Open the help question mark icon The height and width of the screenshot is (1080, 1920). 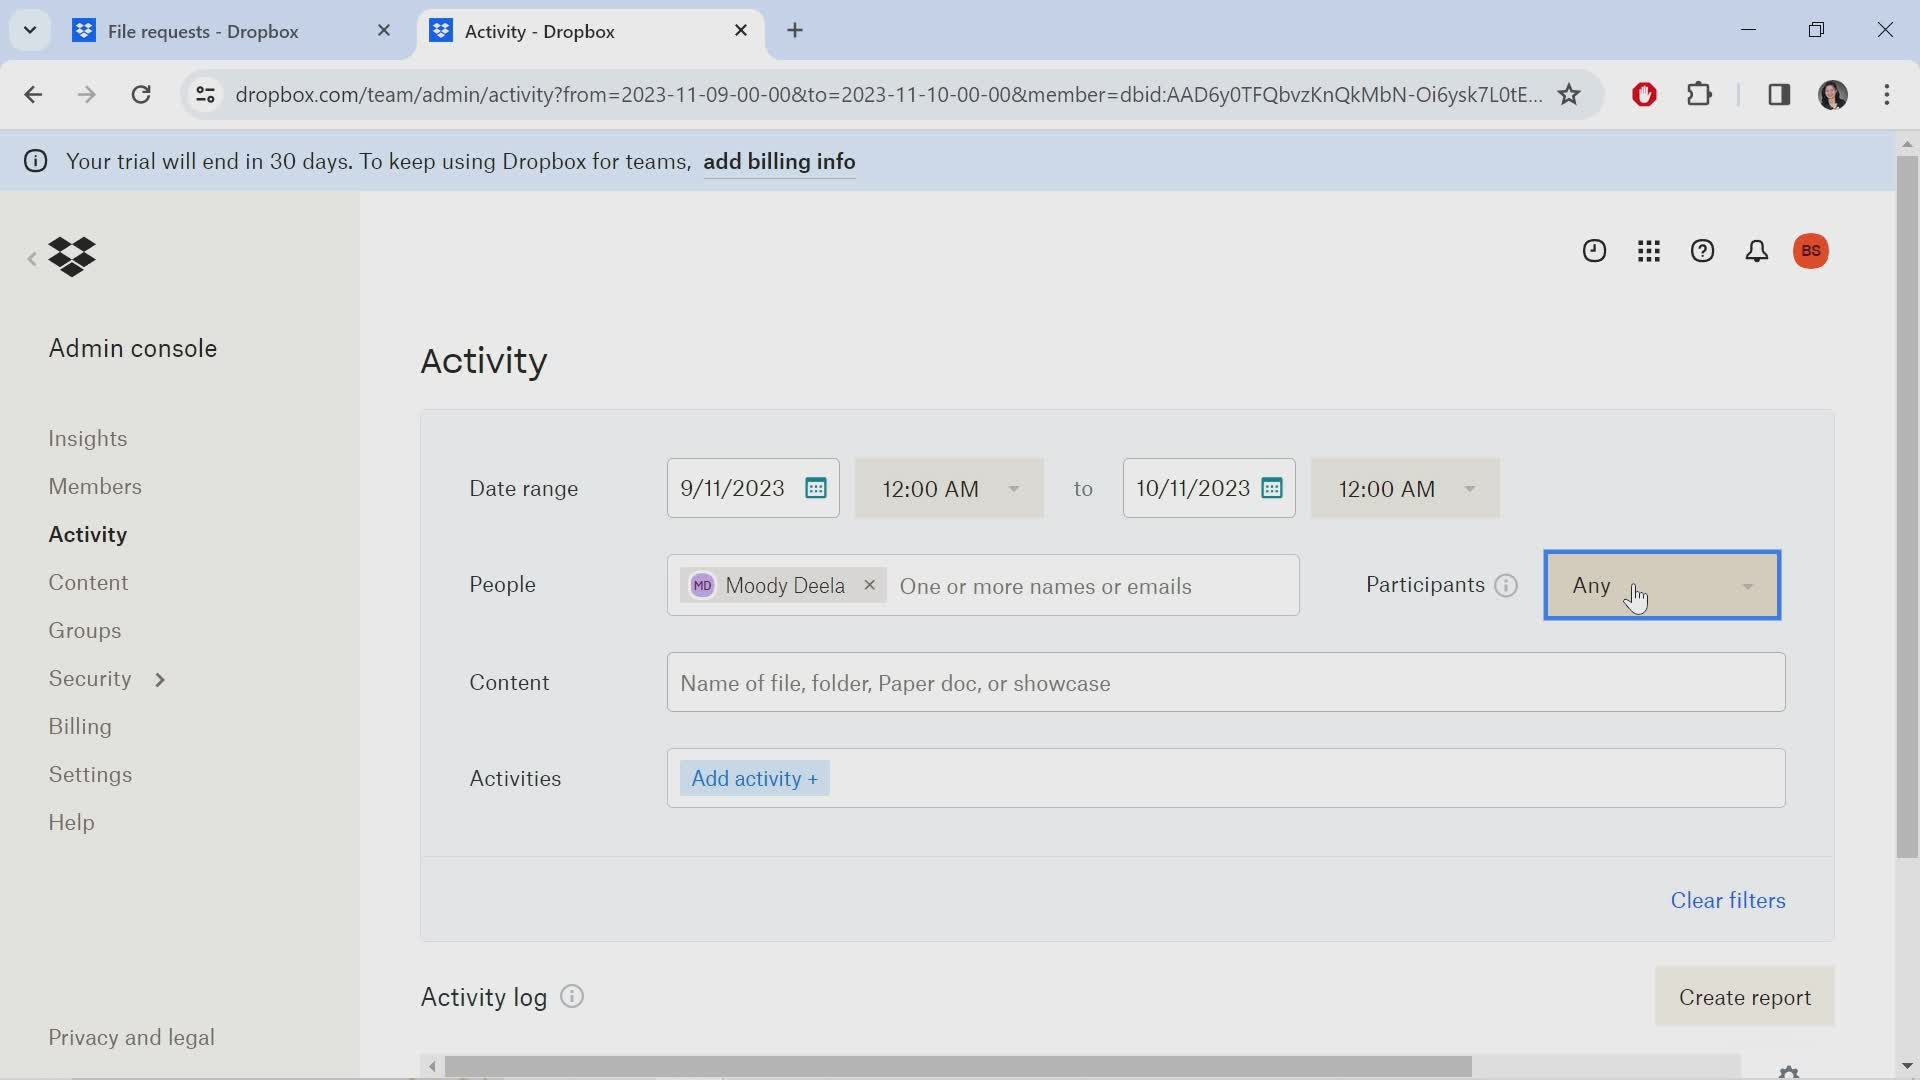[x=1702, y=251]
